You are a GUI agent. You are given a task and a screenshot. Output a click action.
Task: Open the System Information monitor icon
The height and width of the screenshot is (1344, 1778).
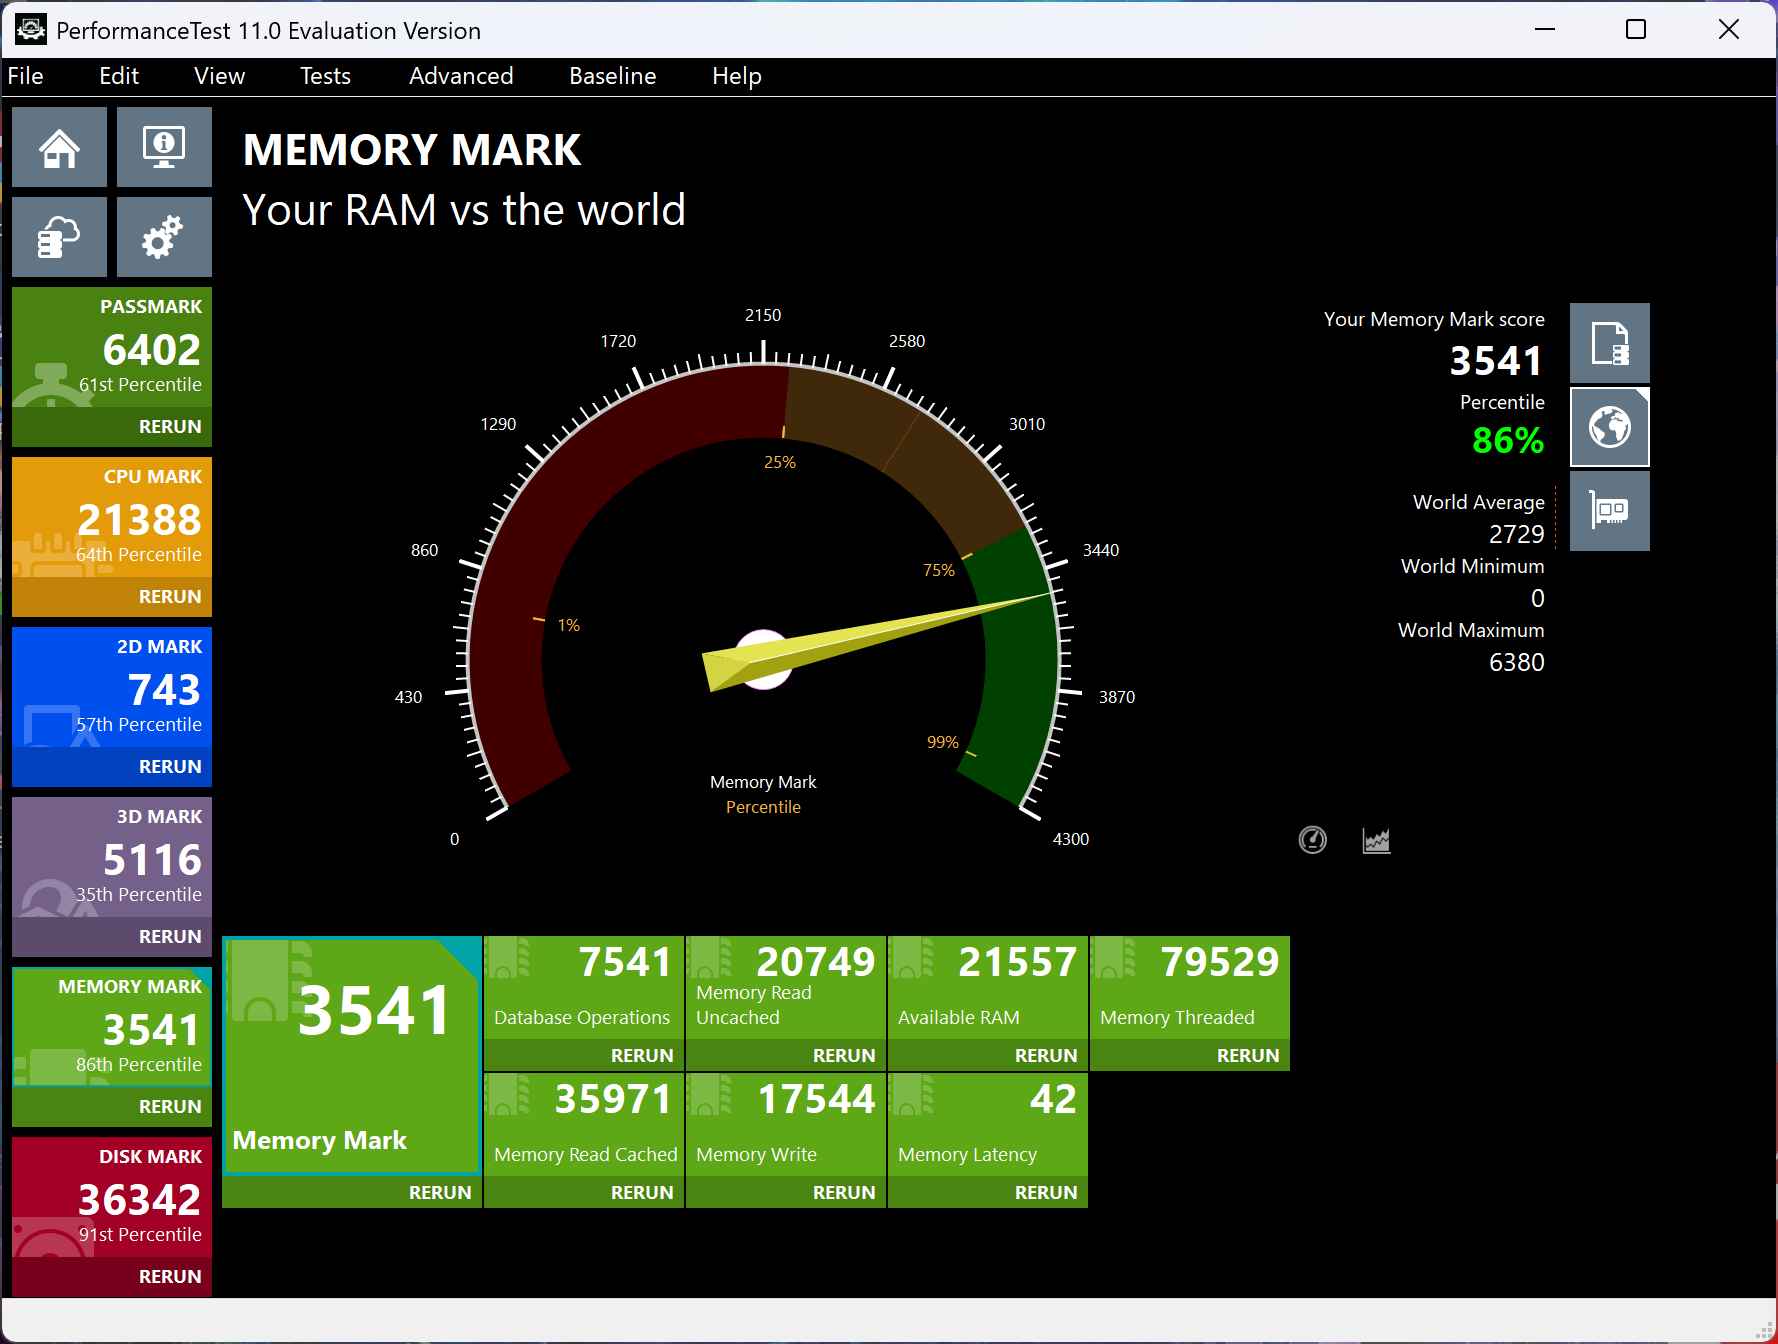tap(164, 147)
